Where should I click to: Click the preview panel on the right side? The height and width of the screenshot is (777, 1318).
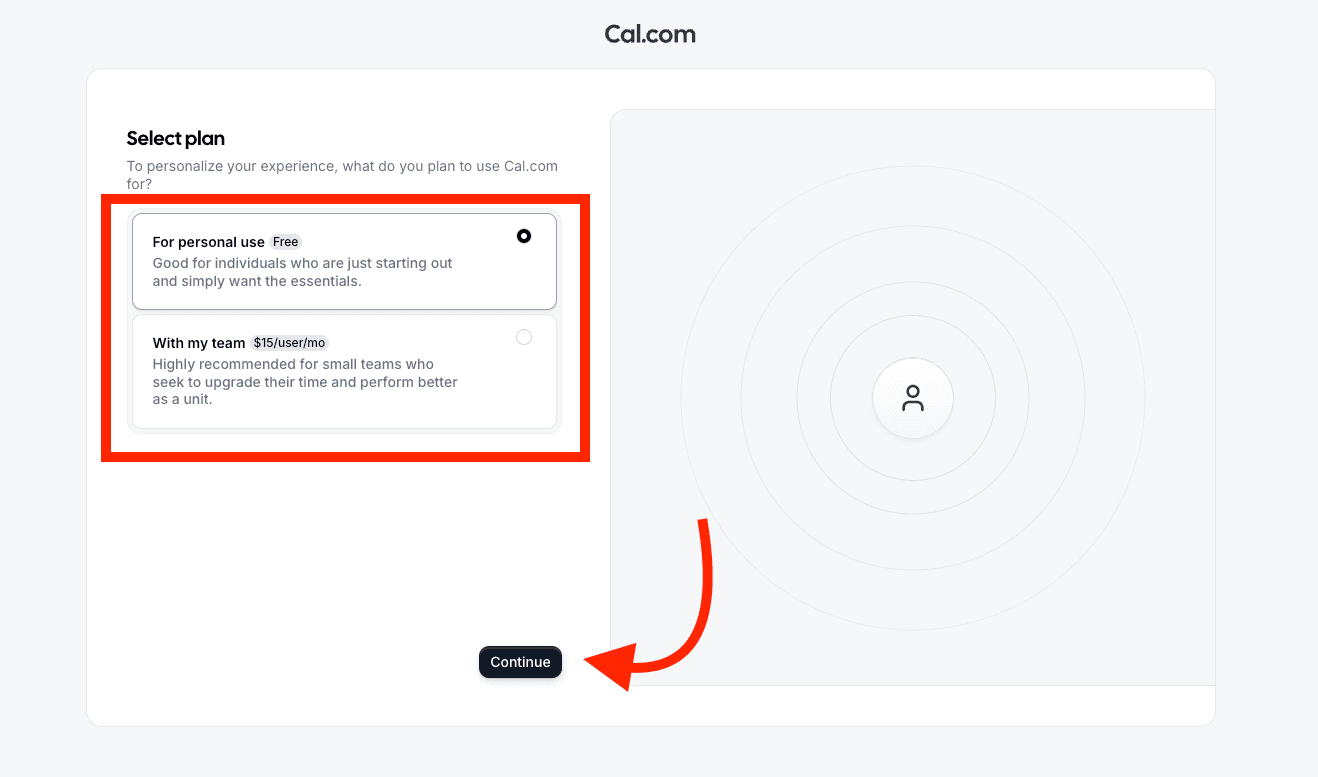pyautogui.click(x=1100, y=600)
